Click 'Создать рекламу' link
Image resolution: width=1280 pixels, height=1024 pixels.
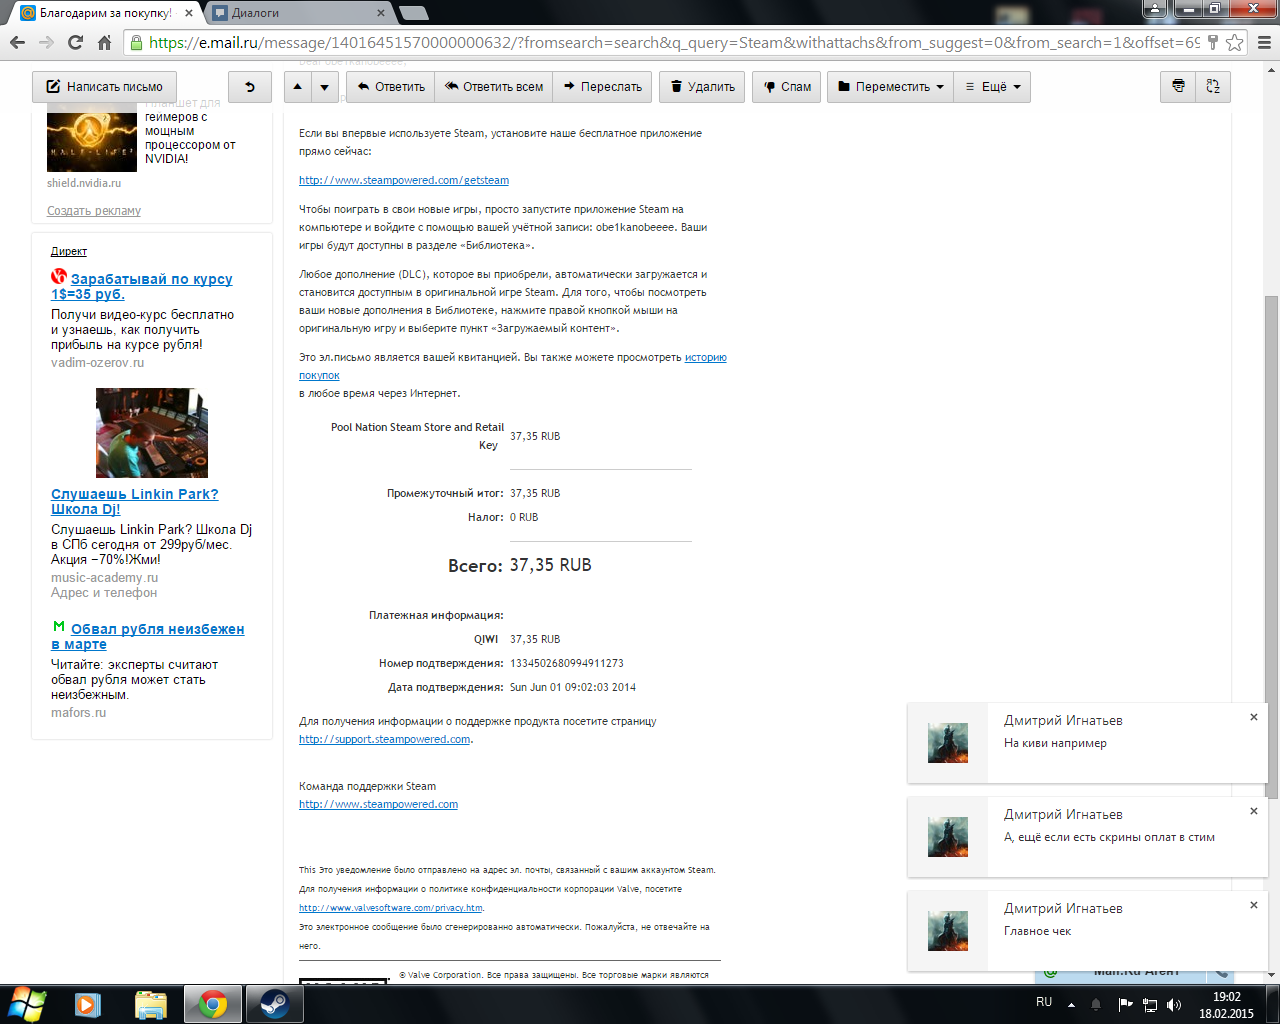point(94,211)
